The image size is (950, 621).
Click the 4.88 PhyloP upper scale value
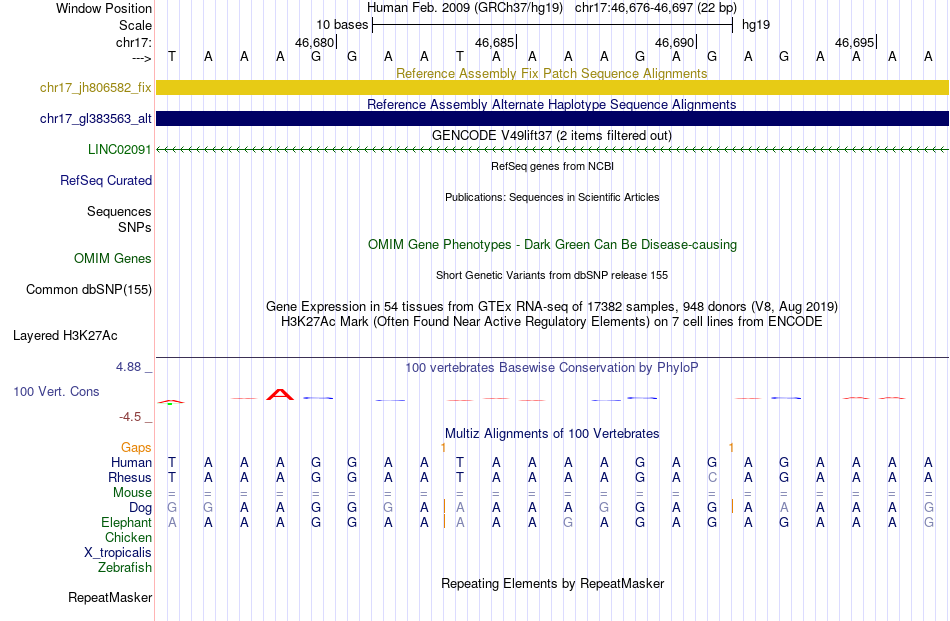coord(128,367)
